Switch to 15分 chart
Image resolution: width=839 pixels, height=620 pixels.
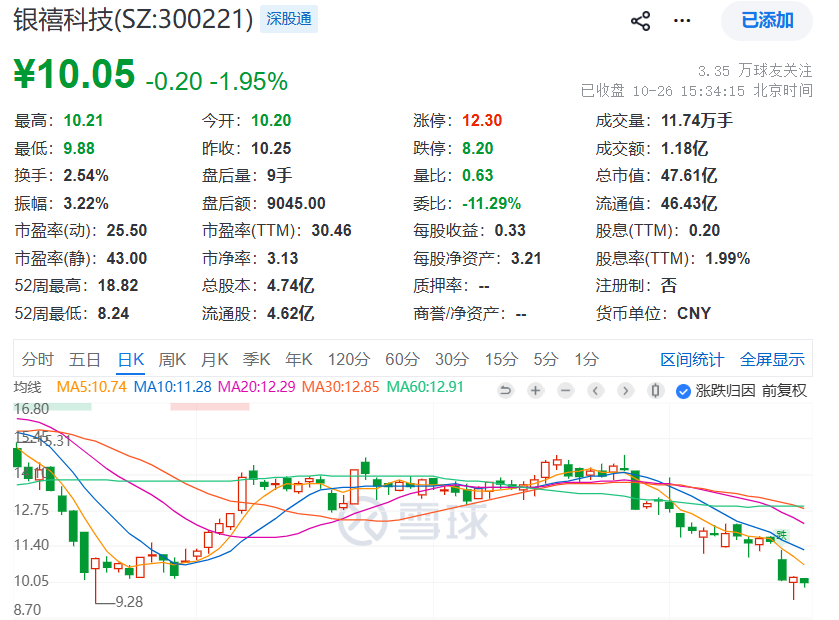tap(501, 359)
